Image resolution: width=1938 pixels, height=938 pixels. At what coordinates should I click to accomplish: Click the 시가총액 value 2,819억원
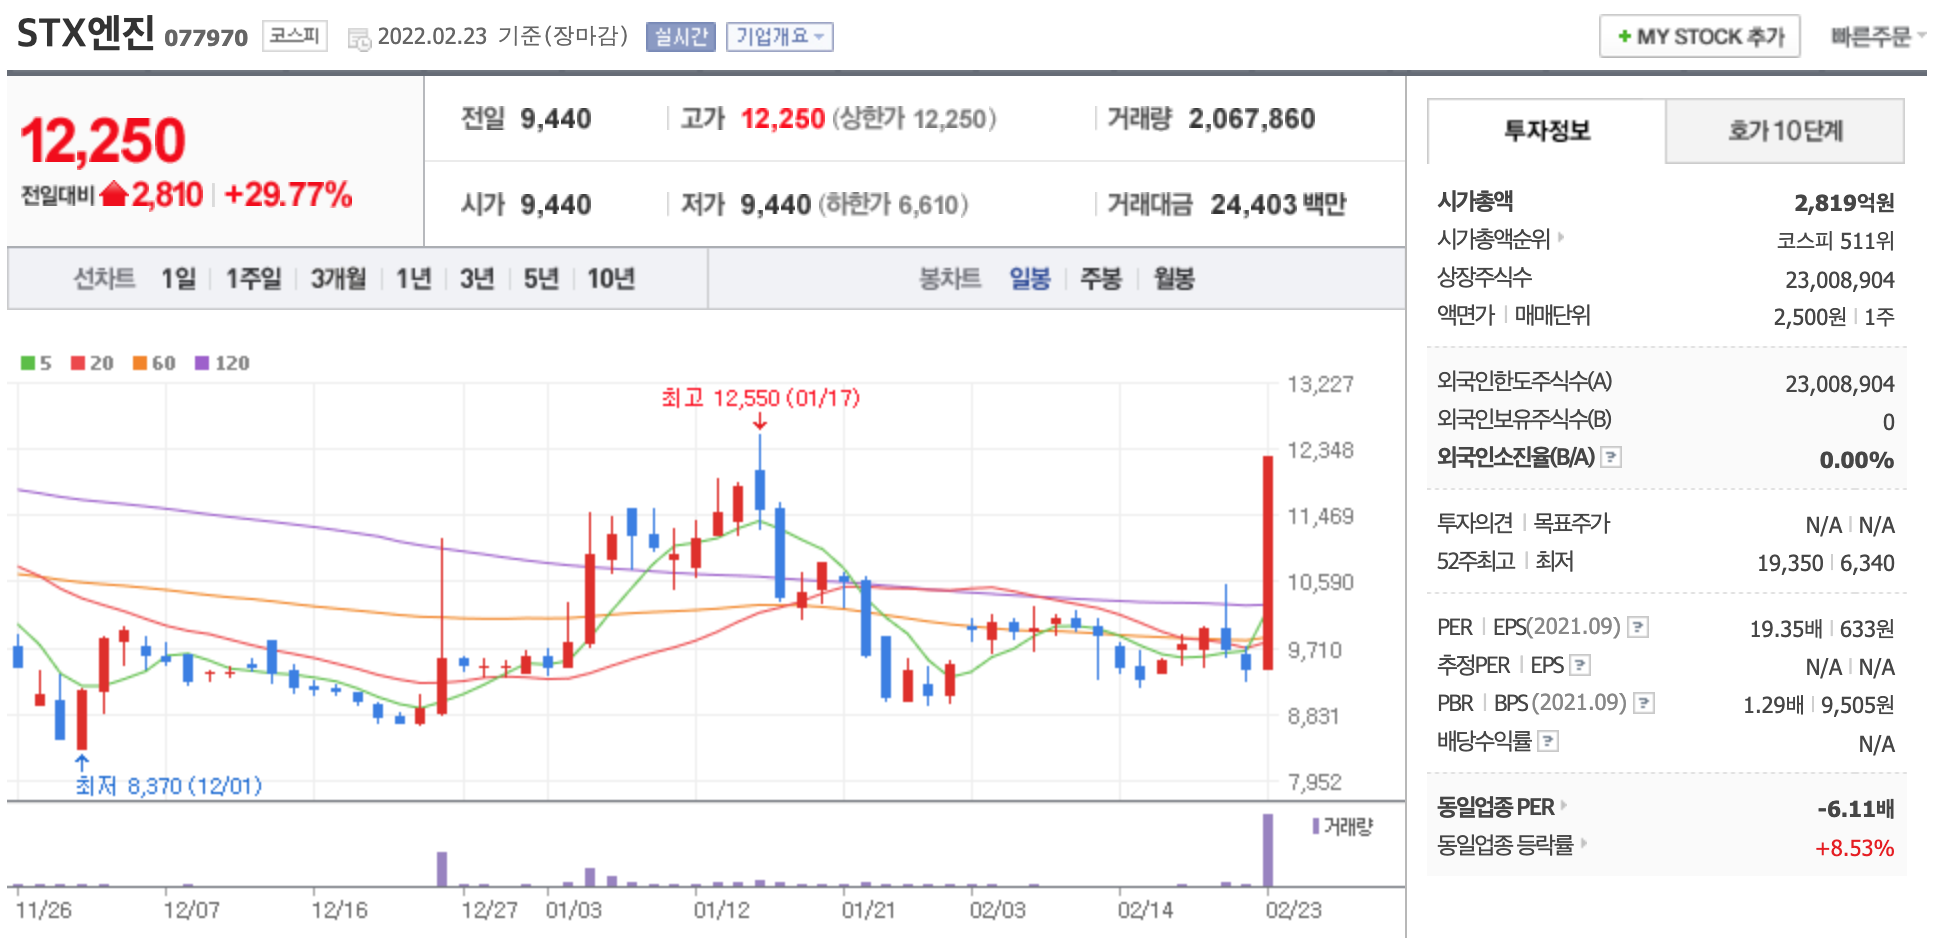tap(1844, 203)
